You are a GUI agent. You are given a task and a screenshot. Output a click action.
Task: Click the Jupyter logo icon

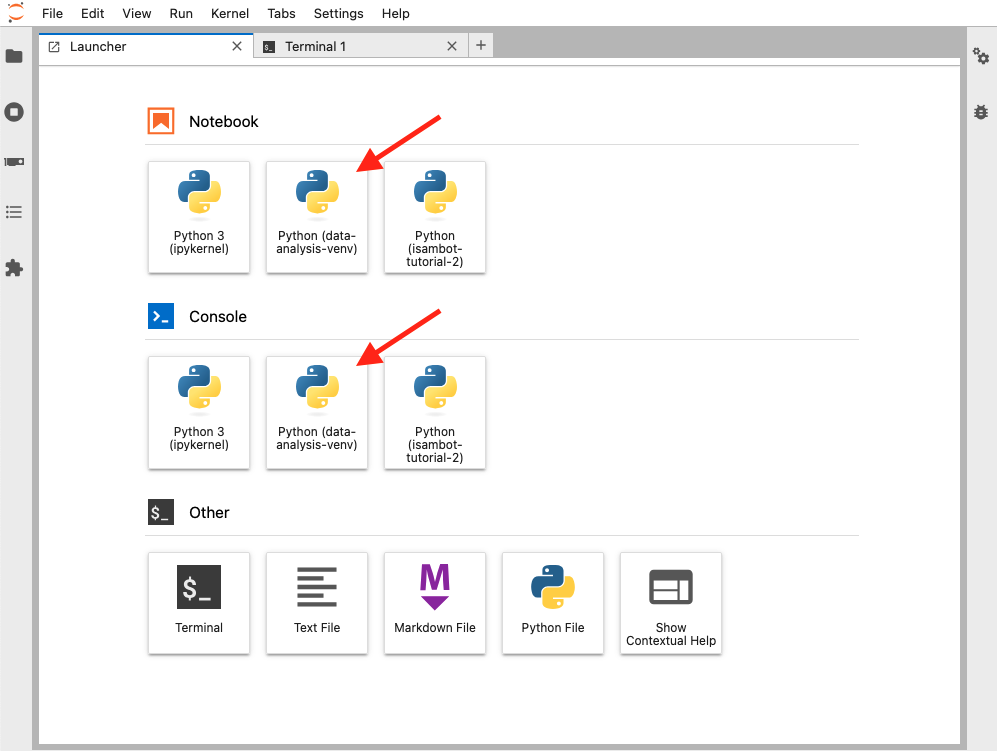pyautogui.click(x=15, y=13)
